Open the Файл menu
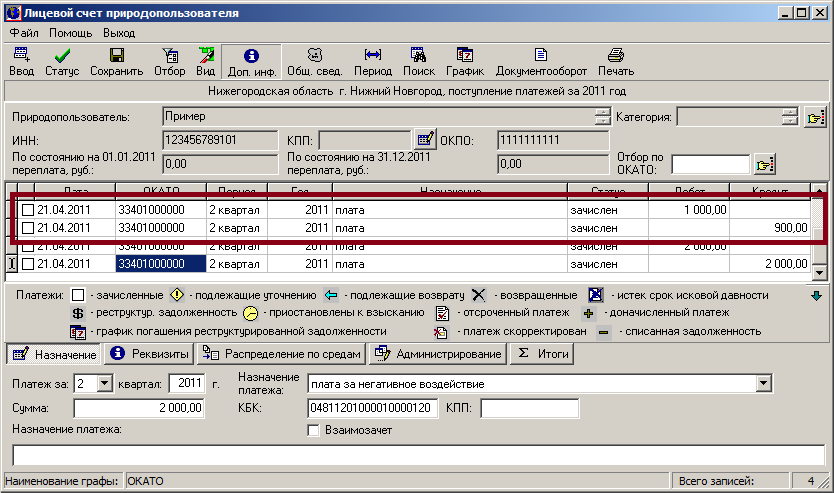The image size is (834, 493). click(23, 33)
